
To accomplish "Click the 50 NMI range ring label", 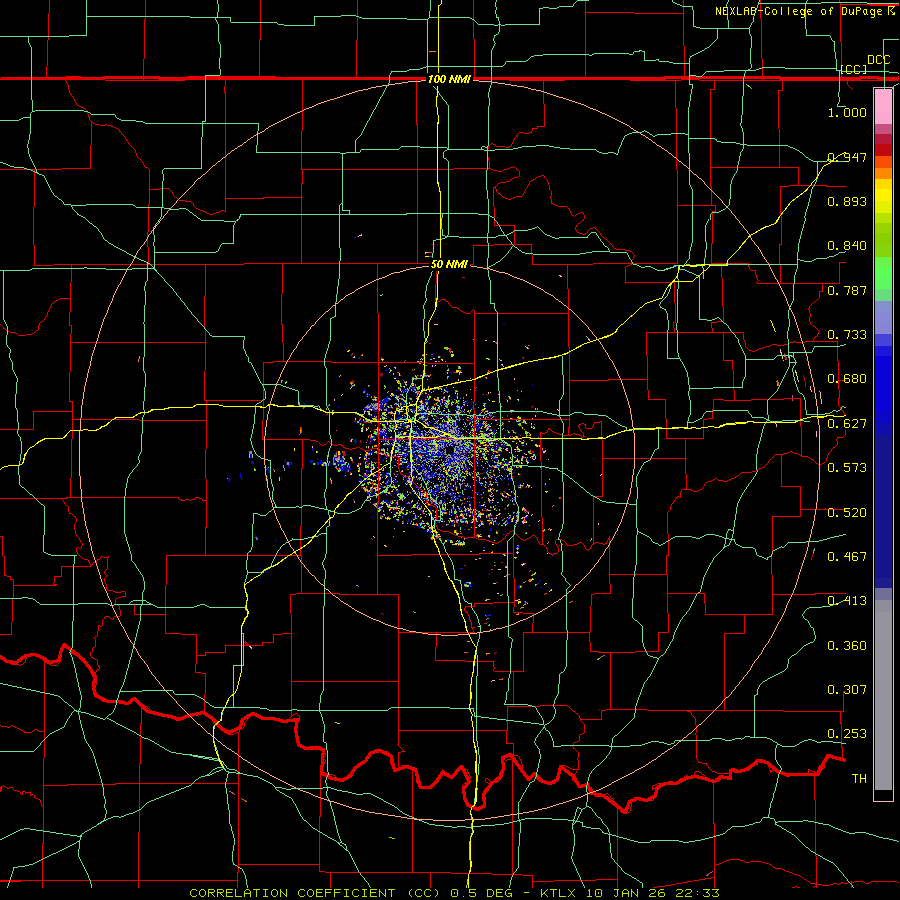I will click(x=449, y=264).
